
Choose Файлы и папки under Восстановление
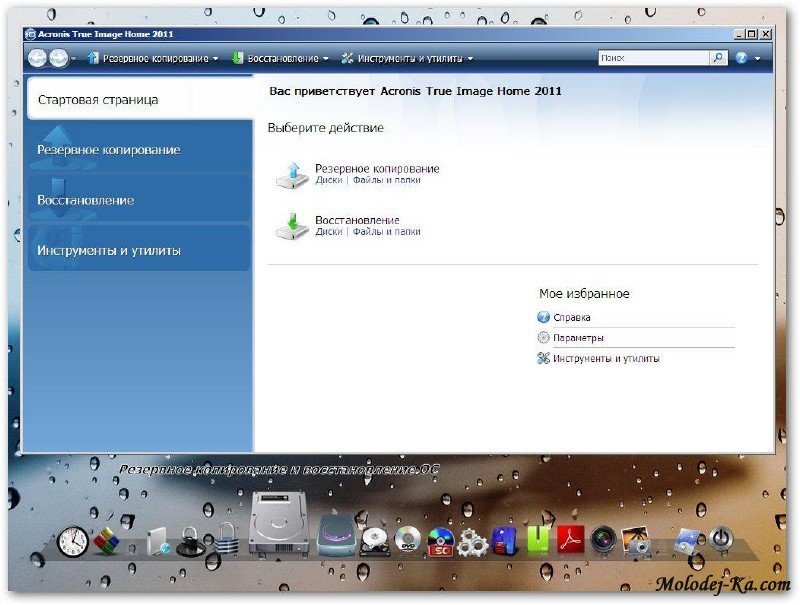tap(387, 232)
